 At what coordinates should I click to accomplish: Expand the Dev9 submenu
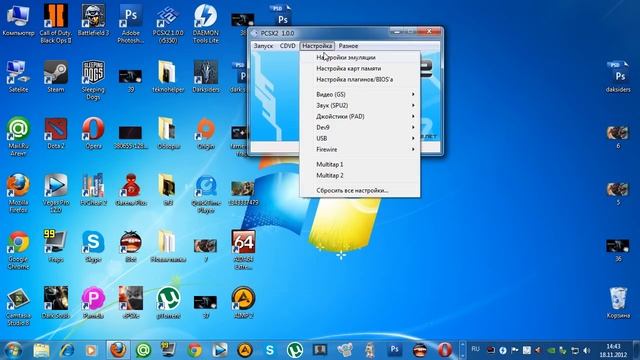coord(360,127)
